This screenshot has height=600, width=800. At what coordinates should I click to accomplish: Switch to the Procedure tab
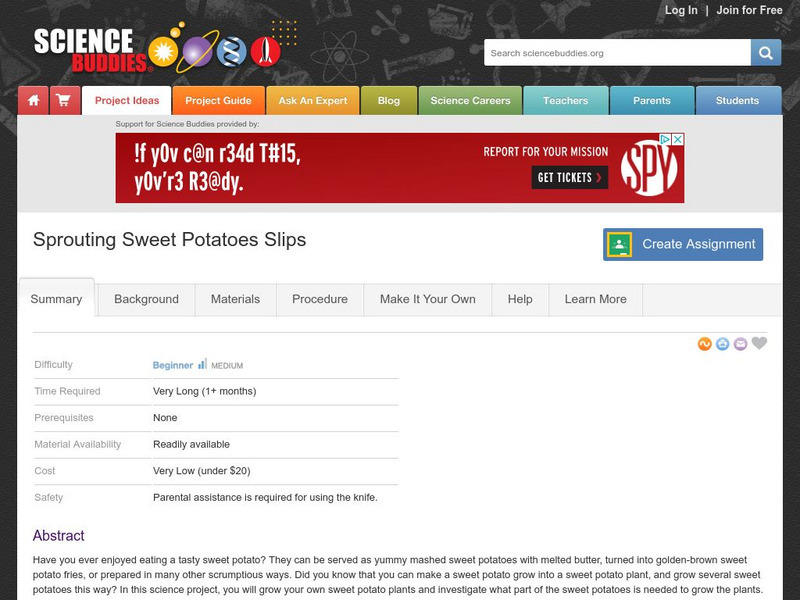pyautogui.click(x=320, y=299)
